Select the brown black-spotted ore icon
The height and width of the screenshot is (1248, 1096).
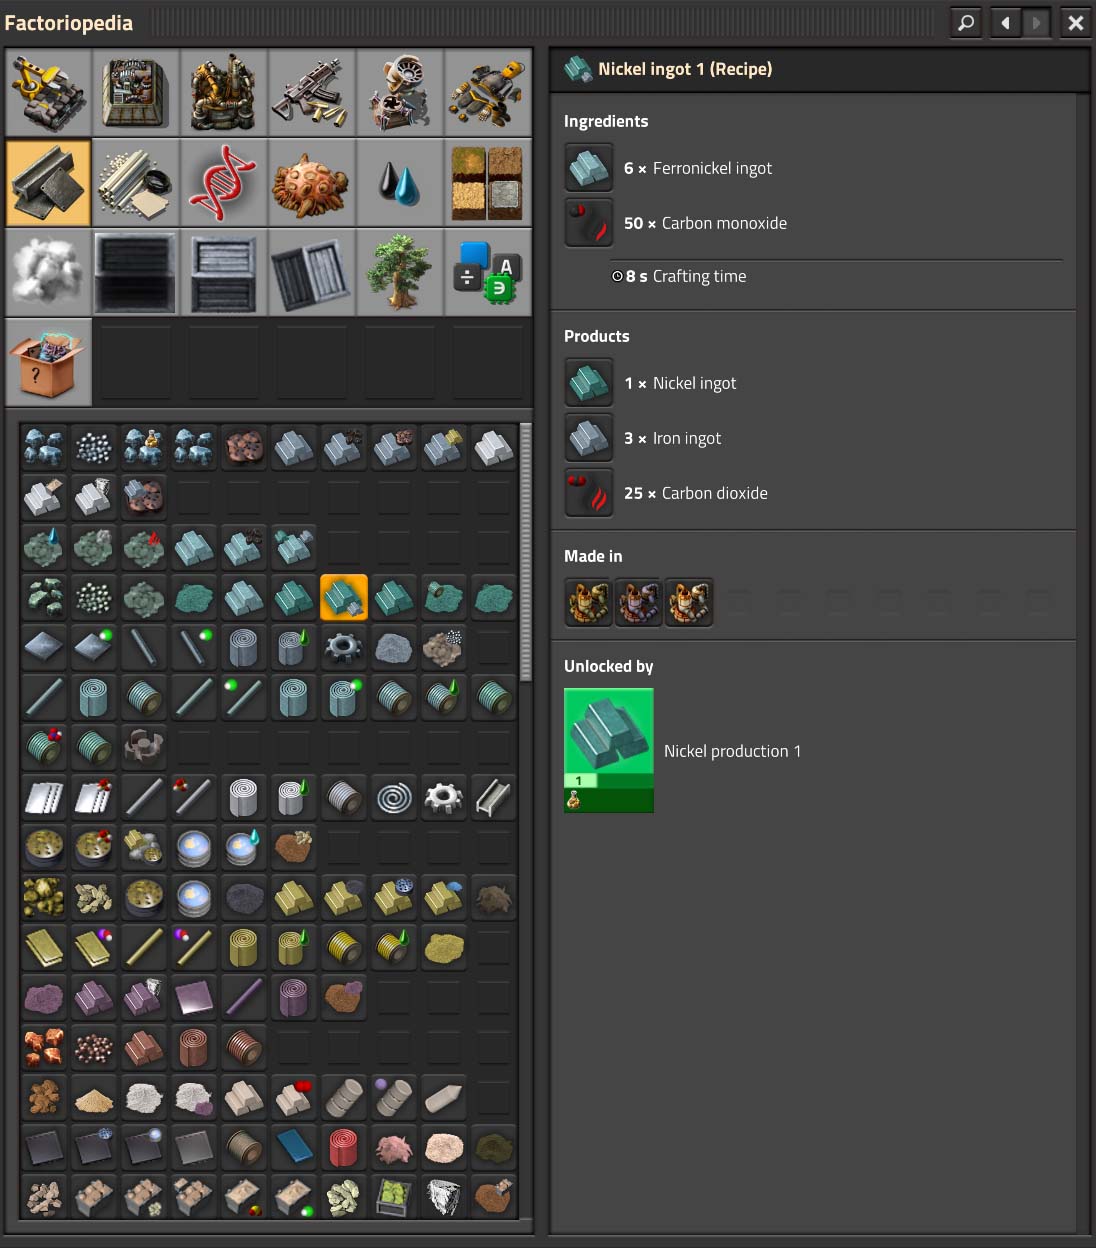(244, 447)
